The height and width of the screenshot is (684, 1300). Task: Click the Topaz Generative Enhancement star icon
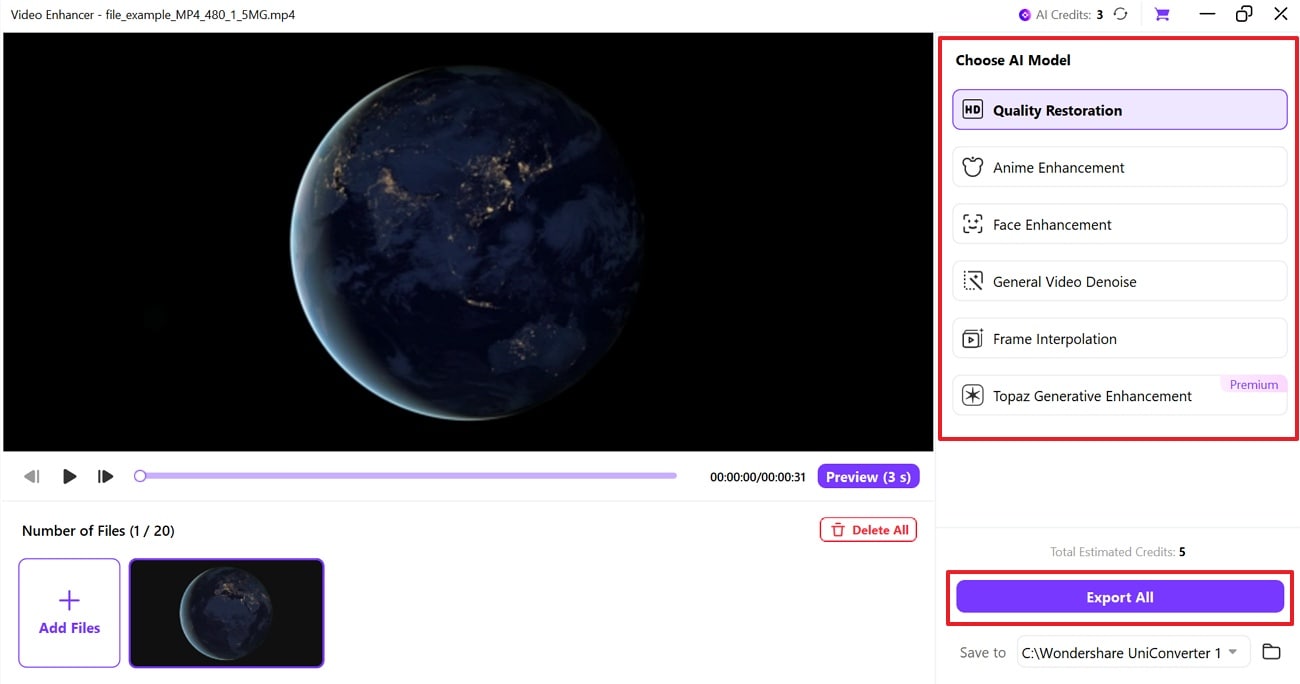(x=971, y=395)
